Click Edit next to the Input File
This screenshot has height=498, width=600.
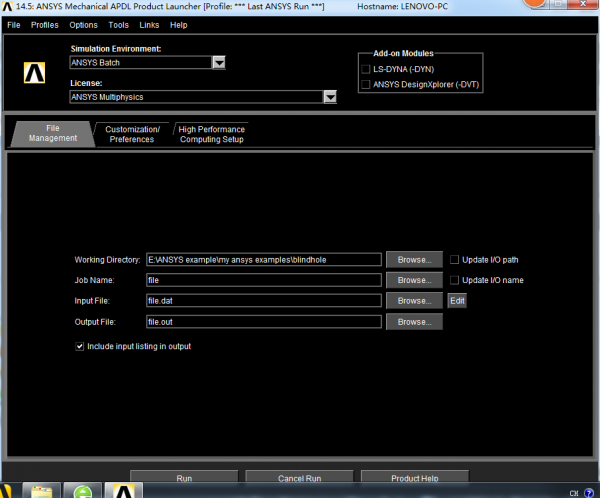click(457, 301)
